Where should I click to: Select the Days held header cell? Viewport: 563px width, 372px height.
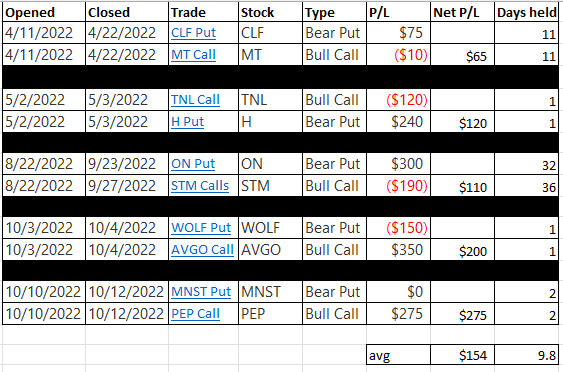pyautogui.click(x=526, y=12)
